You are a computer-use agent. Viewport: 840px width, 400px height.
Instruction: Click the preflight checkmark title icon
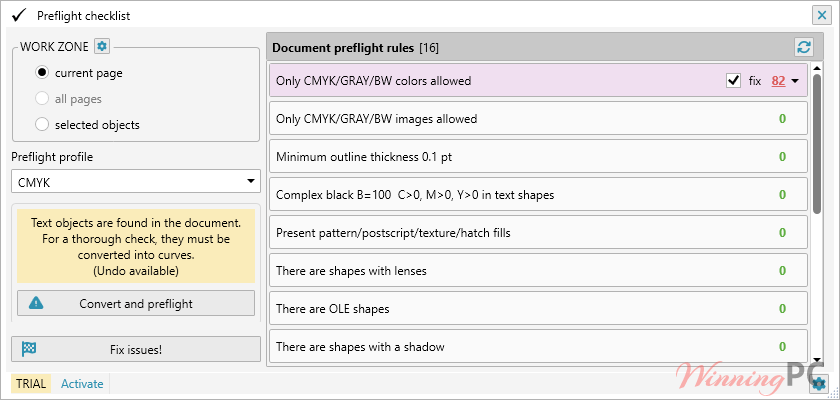(x=19, y=15)
